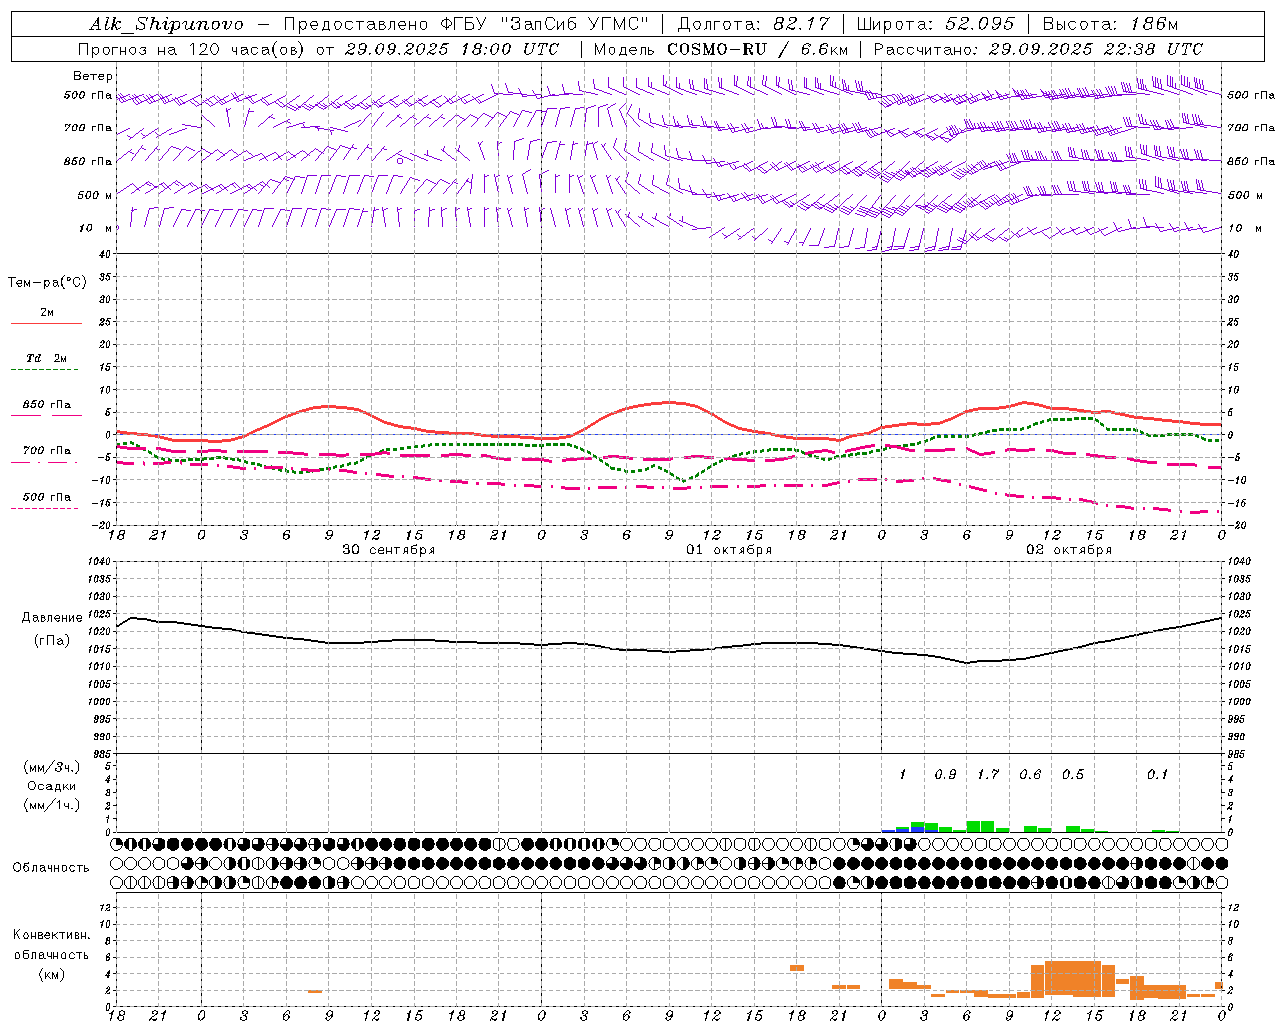This screenshot has width=1280, height=1024.
Task: Click the Ветер panel label
Action: click(93, 76)
